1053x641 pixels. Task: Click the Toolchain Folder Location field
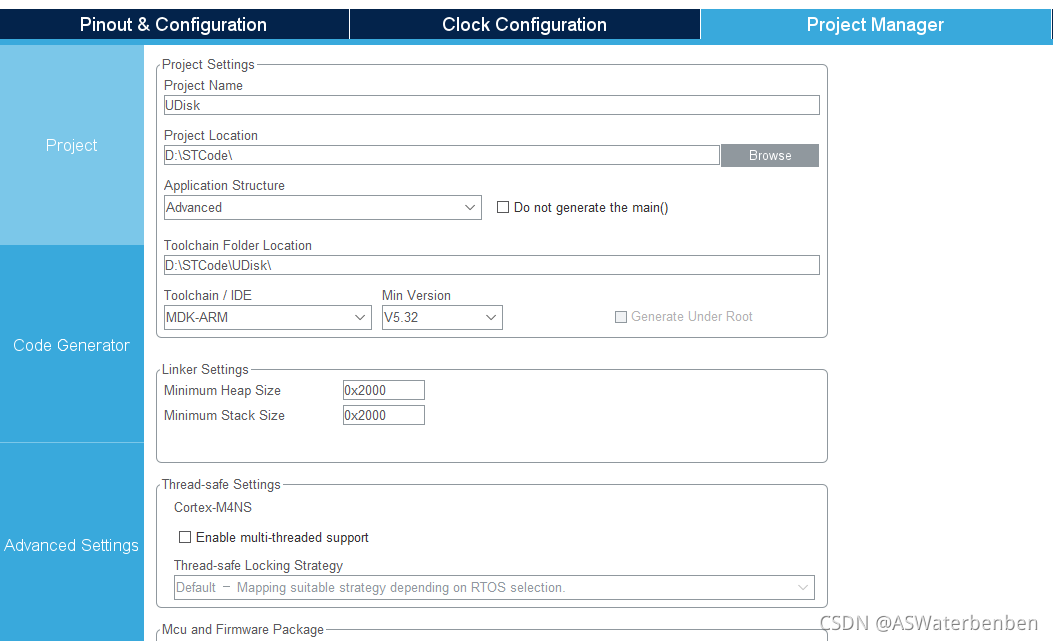[x=492, y=265]
